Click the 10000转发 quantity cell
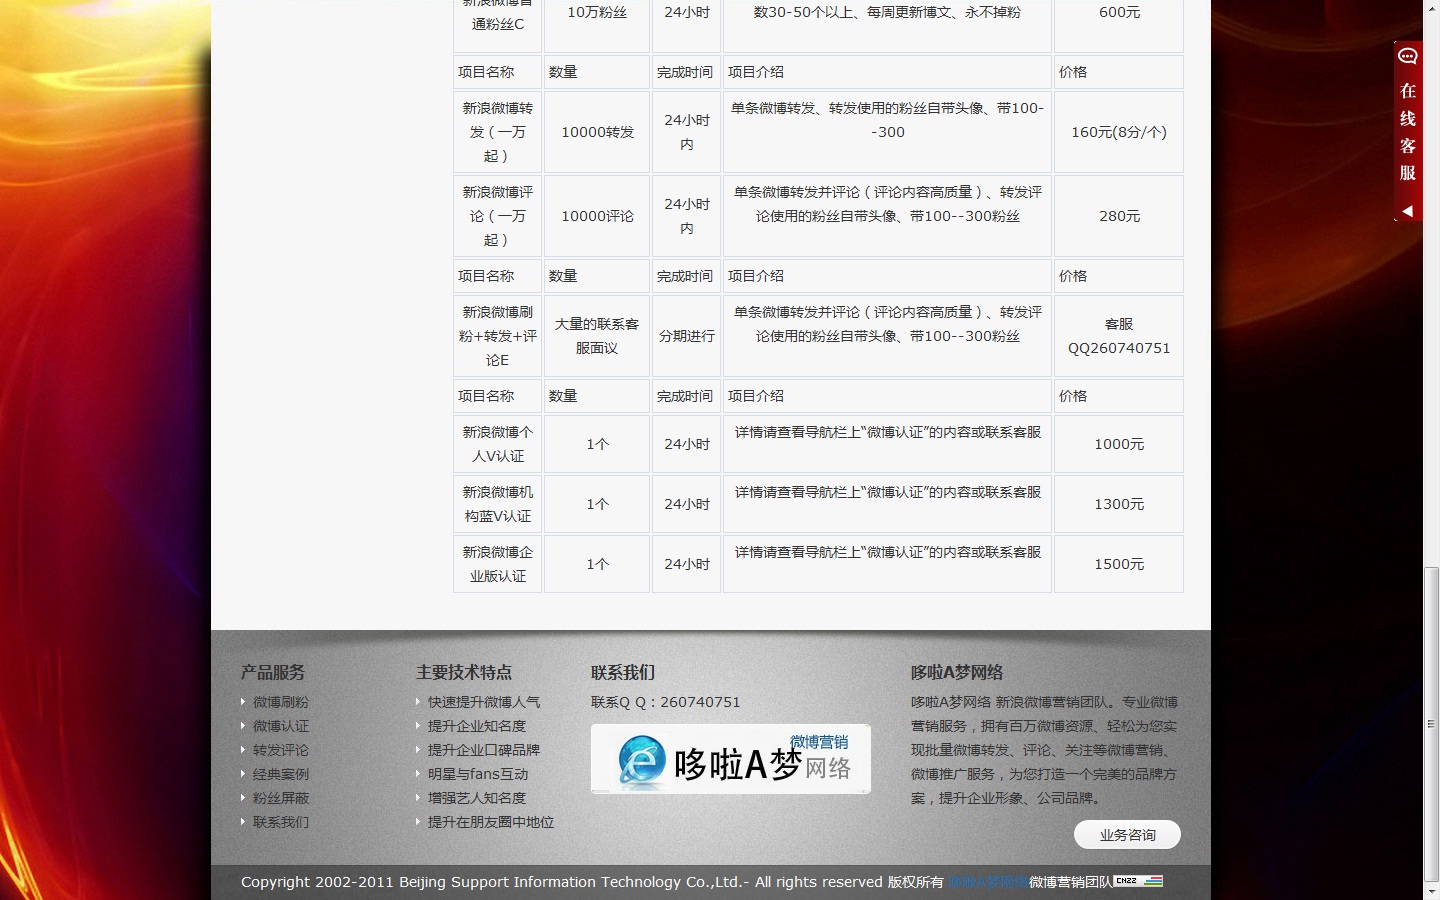Screen dimensions: 1440x900 597,132
